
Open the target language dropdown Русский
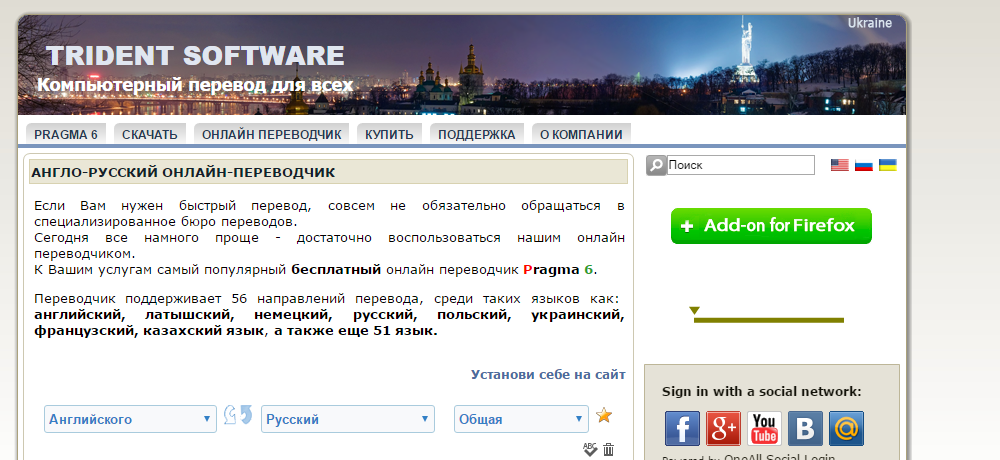(348, 419)
